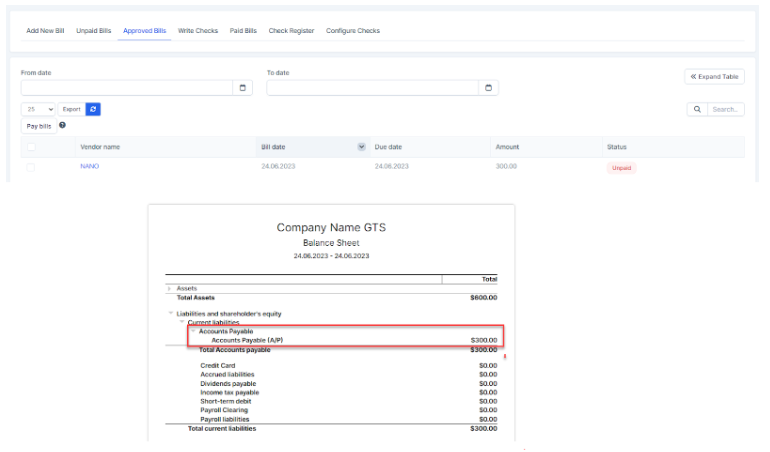Click the 300.00 amount cell
Image resolution: width=770 pixels, height=452 pixels.
(506, 166)
